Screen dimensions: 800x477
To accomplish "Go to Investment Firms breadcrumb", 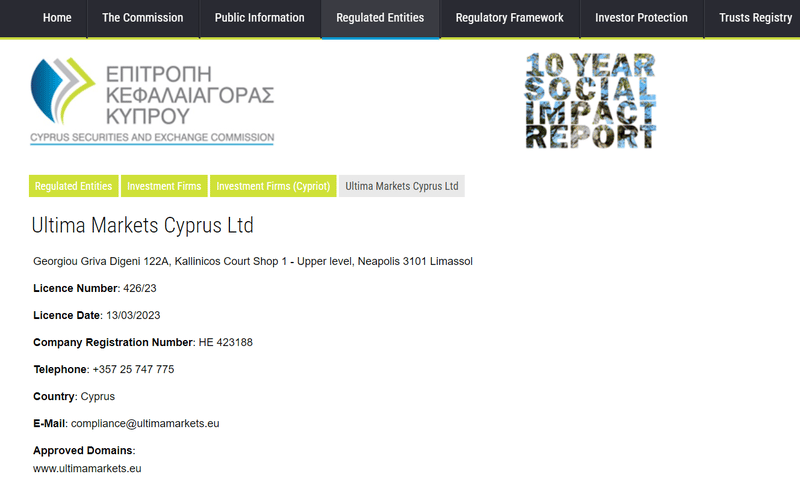I will 164,186.
